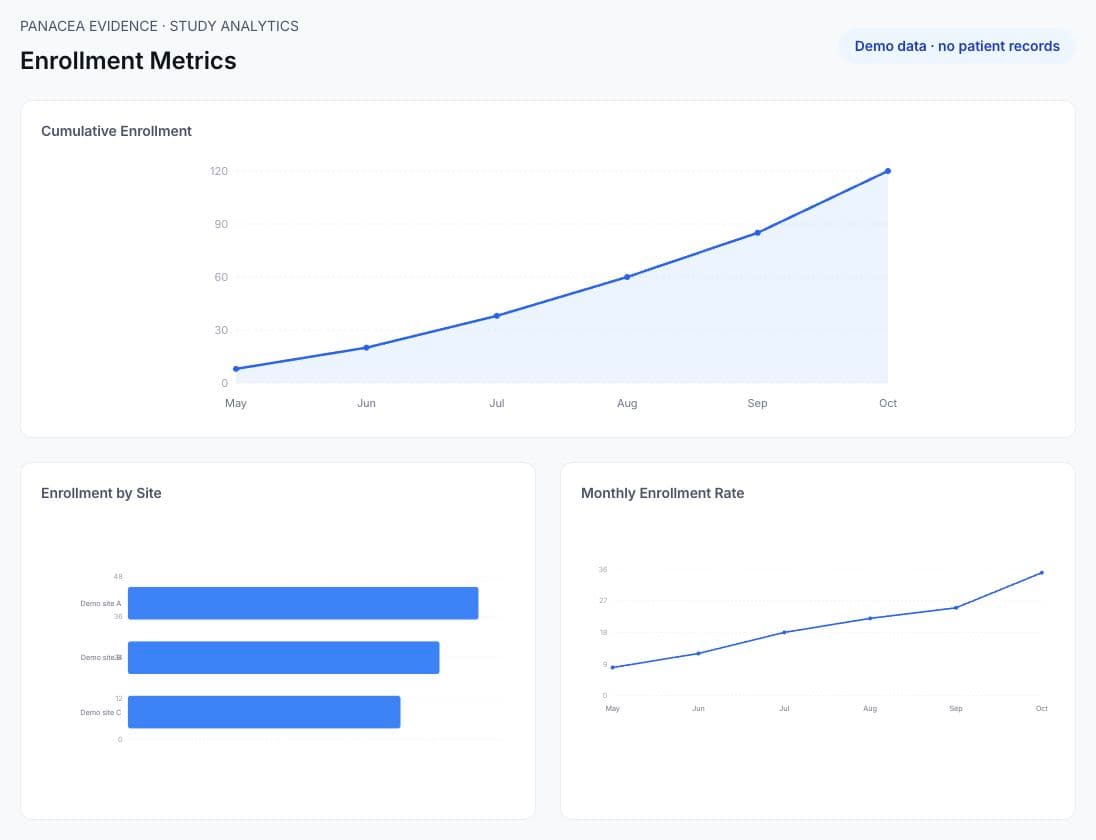
Task: Select the Sep data point in Cumulative Enrollment
Action: tap(758, 233)
